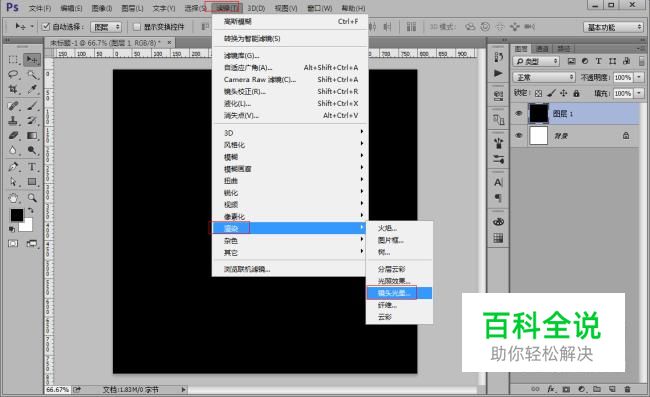Toggle lock all padlock icon

[576, 93]
